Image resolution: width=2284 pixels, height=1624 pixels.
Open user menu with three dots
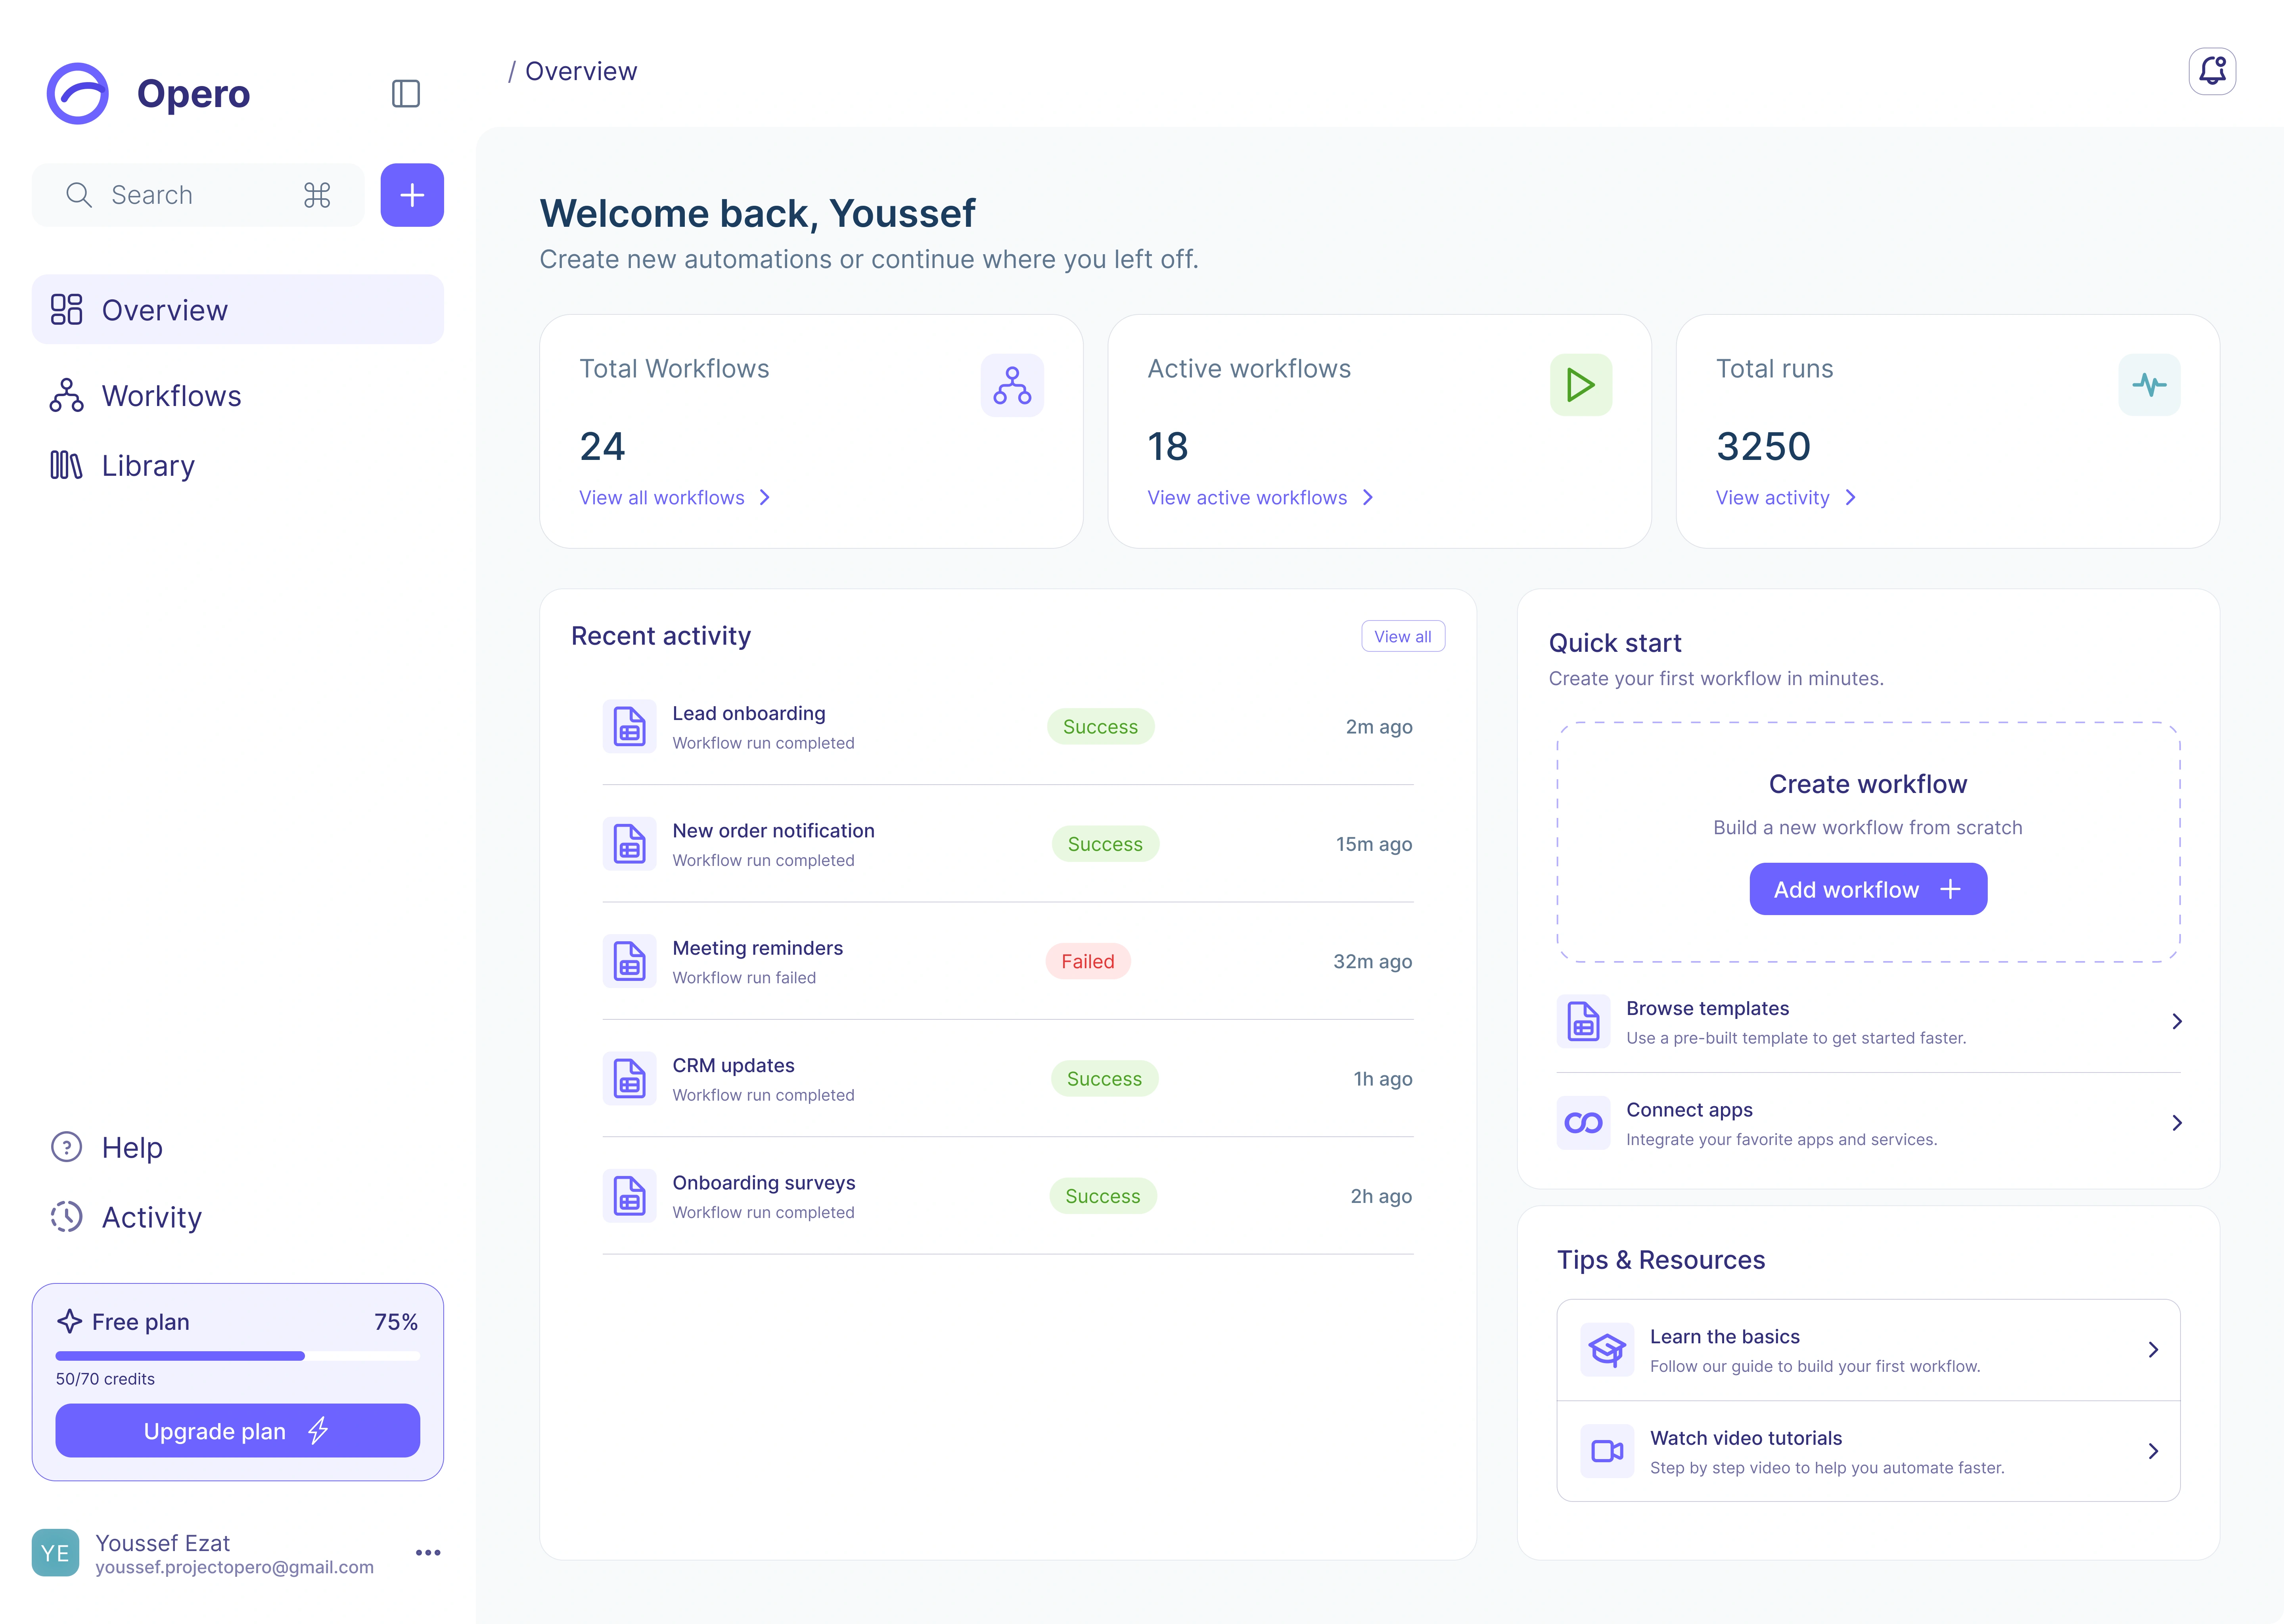click(x=428, y=1553)
